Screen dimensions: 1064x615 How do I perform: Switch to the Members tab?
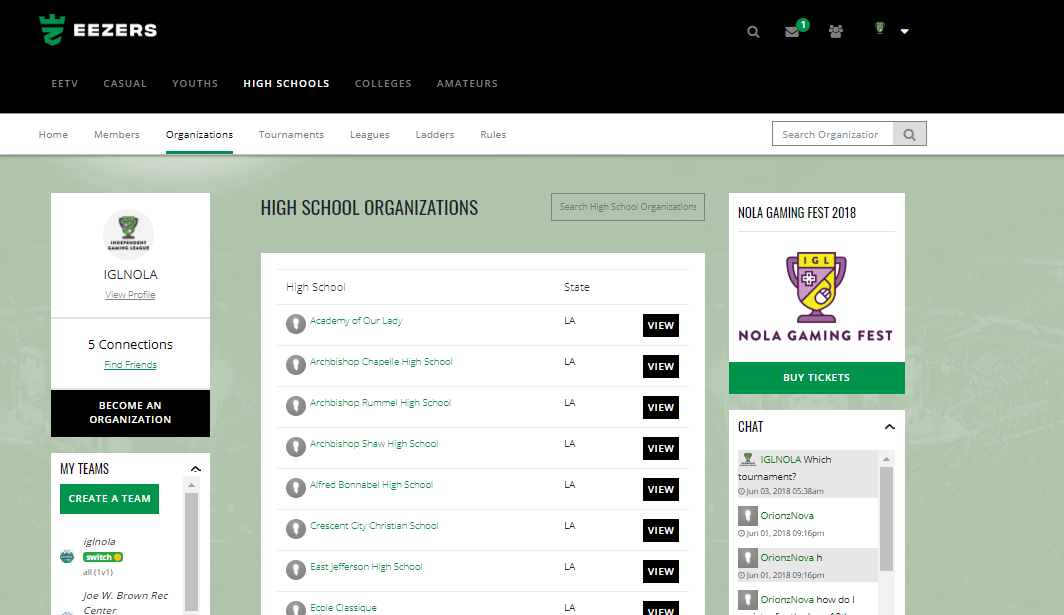coord(117,134)
